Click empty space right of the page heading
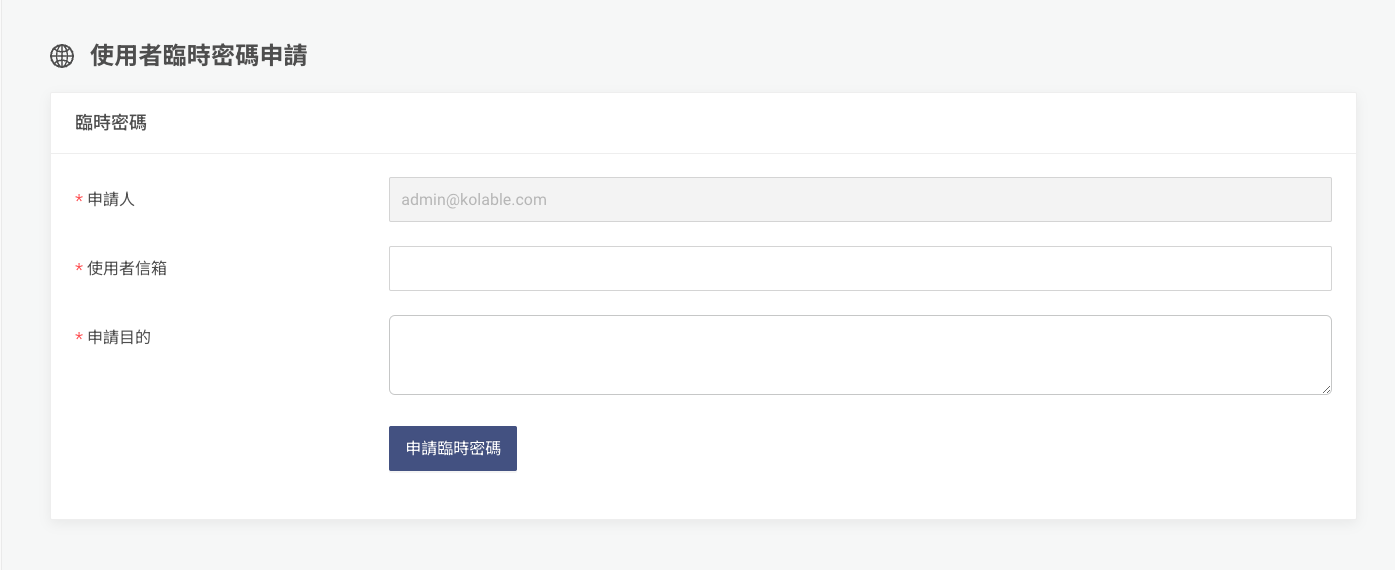 point(800,56)
